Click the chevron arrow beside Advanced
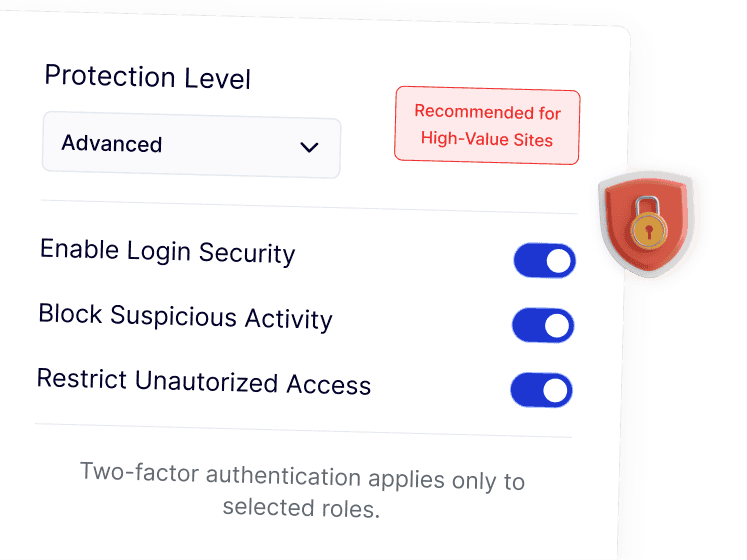The width and height of the screenshot is (747, 560). pos(309,147)
